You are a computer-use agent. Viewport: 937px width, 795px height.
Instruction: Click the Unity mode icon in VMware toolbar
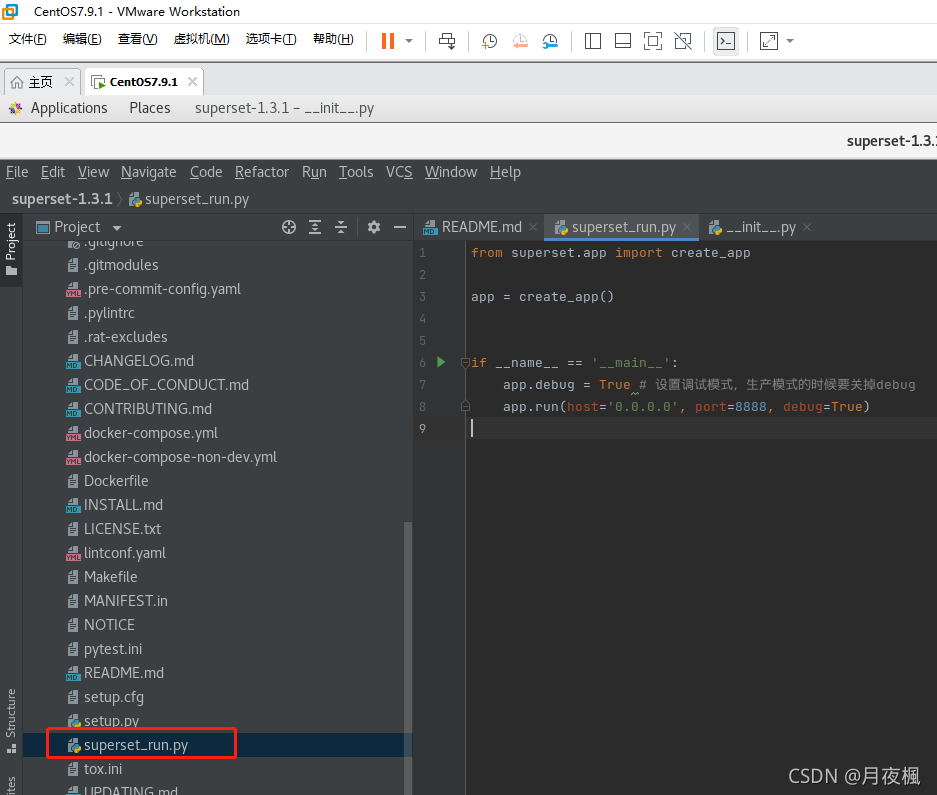click(x=683, y=41)
